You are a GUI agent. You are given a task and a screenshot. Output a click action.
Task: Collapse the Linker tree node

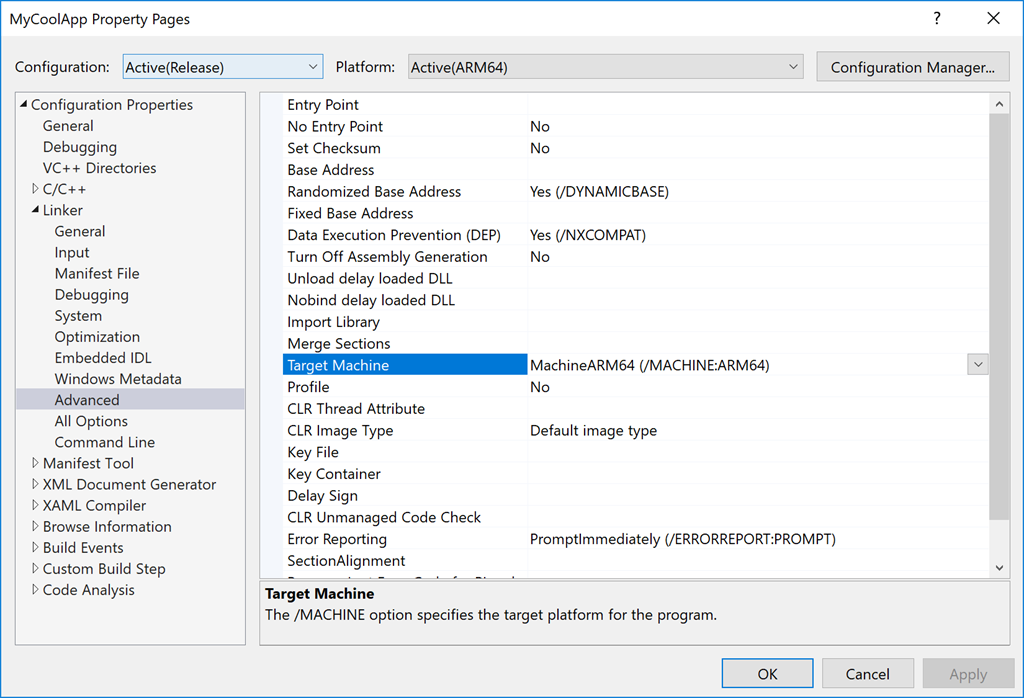tap(36, 210)
